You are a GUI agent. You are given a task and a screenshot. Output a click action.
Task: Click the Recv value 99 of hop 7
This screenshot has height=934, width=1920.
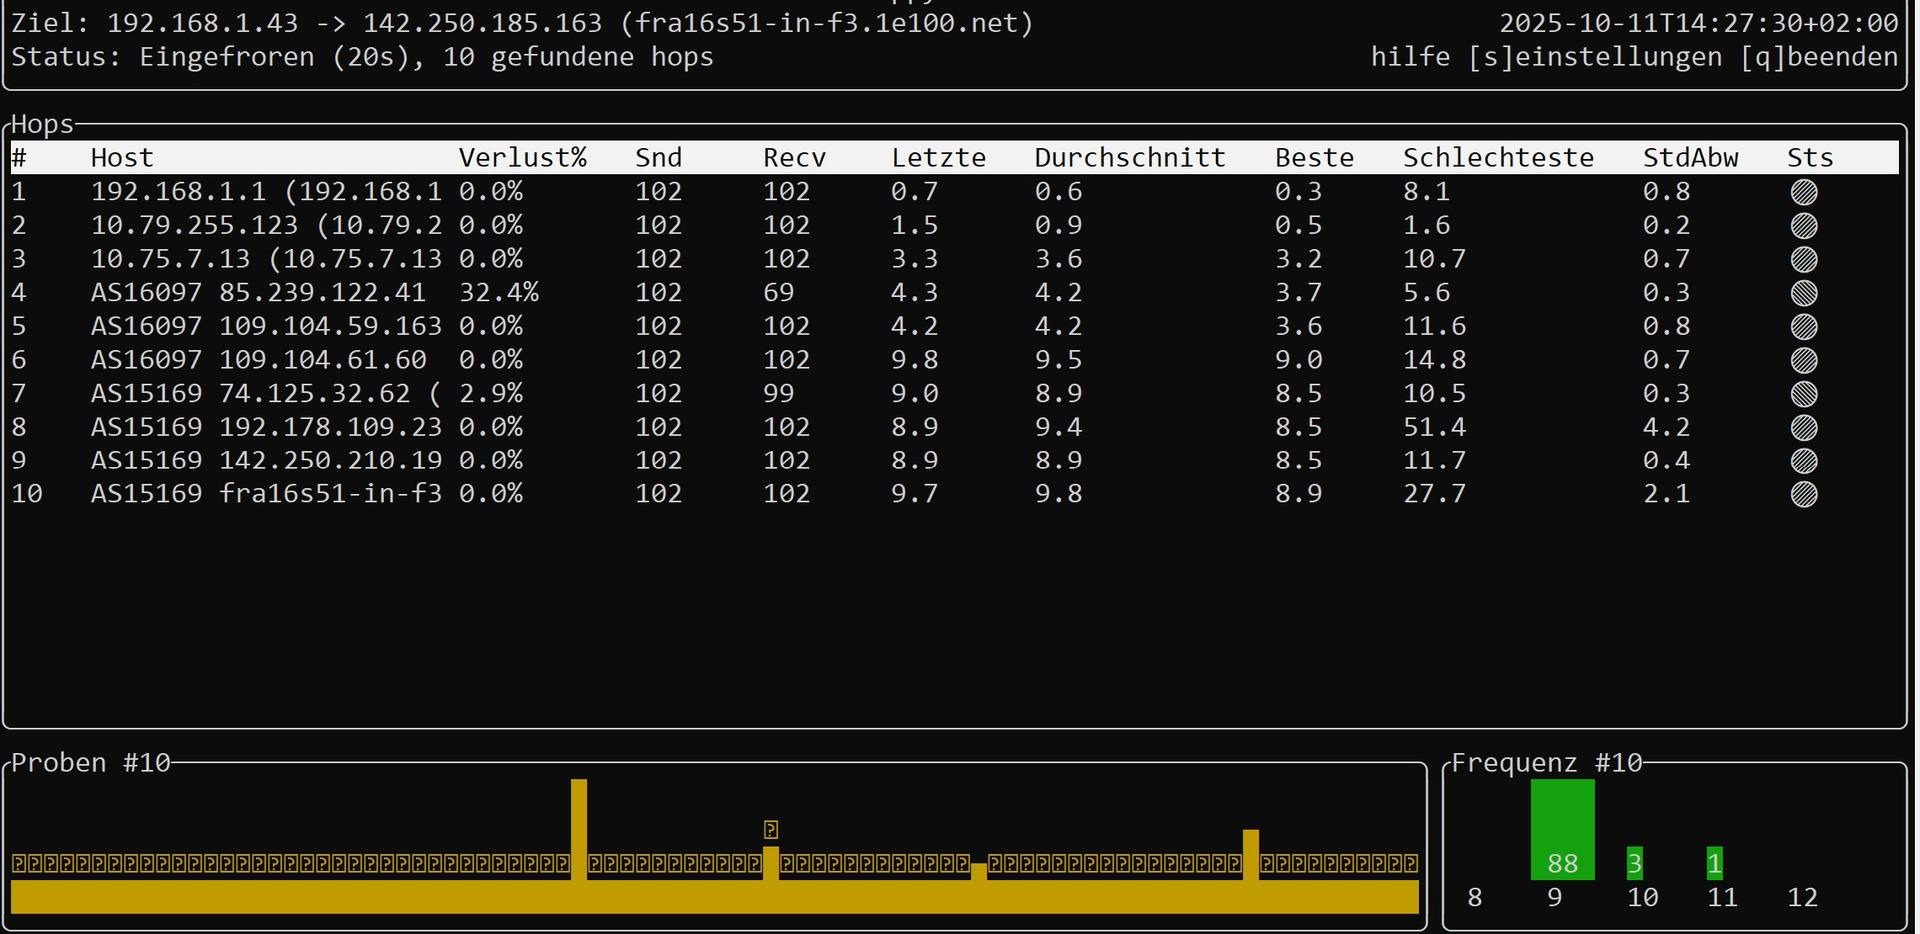779,394
